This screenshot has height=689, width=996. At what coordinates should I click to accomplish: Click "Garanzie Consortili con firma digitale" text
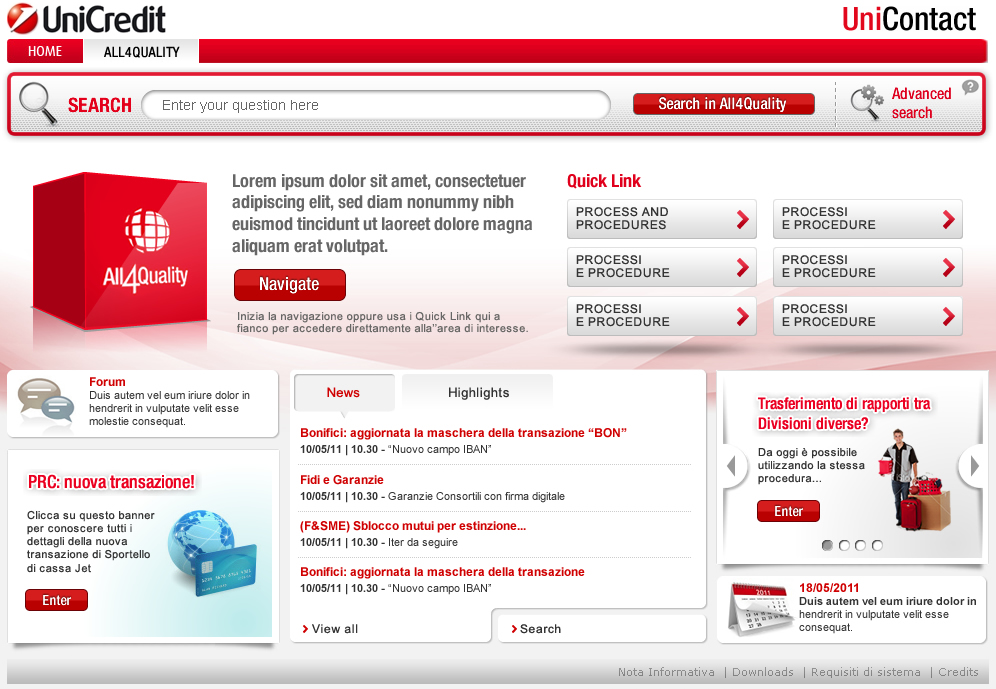tap(476, 496)
